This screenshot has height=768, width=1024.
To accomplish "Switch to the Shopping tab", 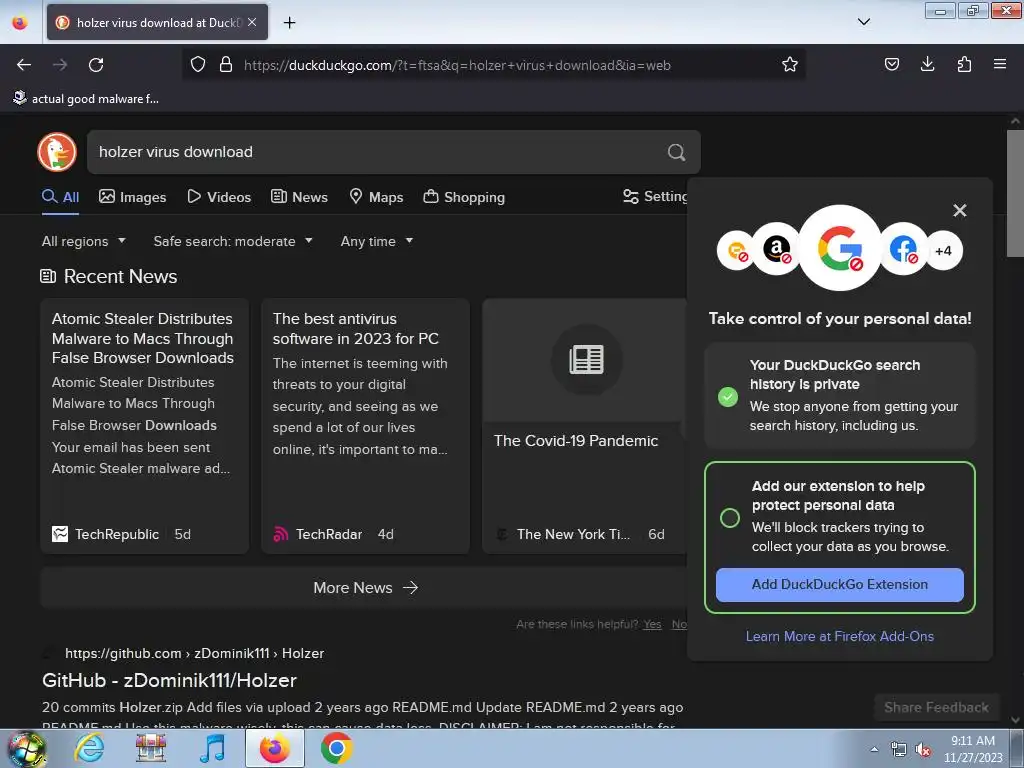I will 464,197.
